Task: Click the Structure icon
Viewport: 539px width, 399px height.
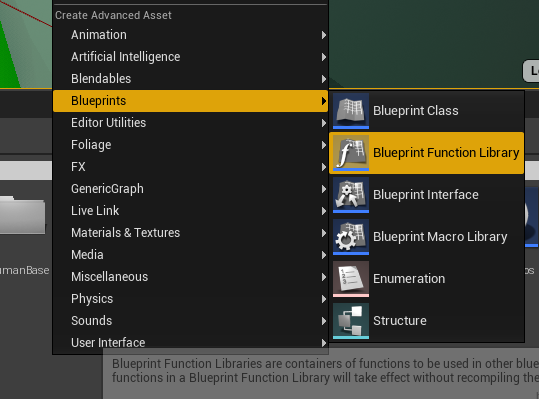Action: [x=351, y=320]
